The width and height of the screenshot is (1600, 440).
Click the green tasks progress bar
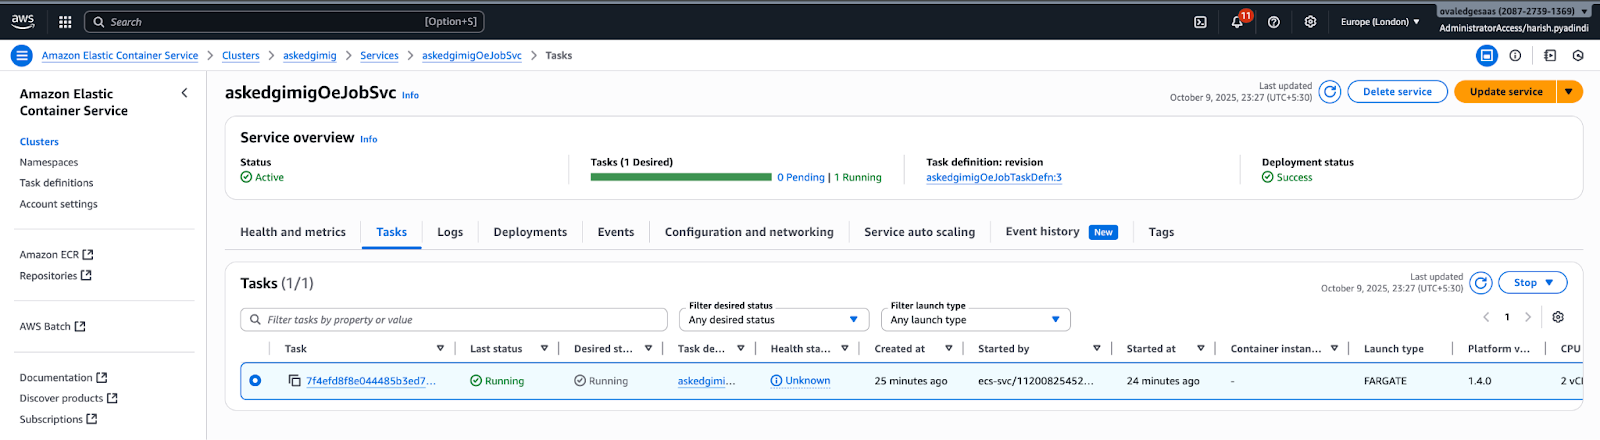tap(680, 177)
